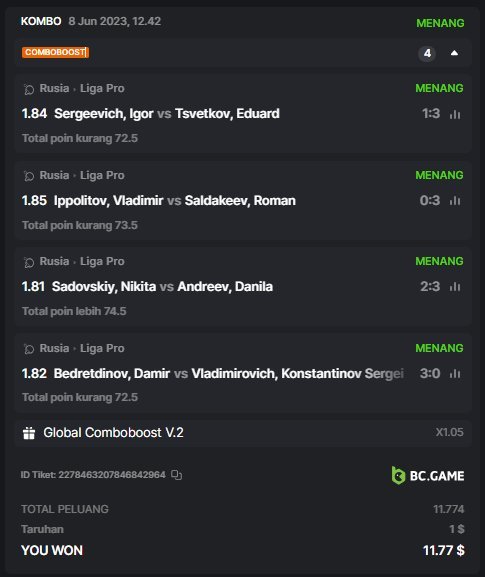485x577 pixels.
Task: Open Bedretdinov, Damir vs Vladimirovich match
Action: (x=229, y=374)
